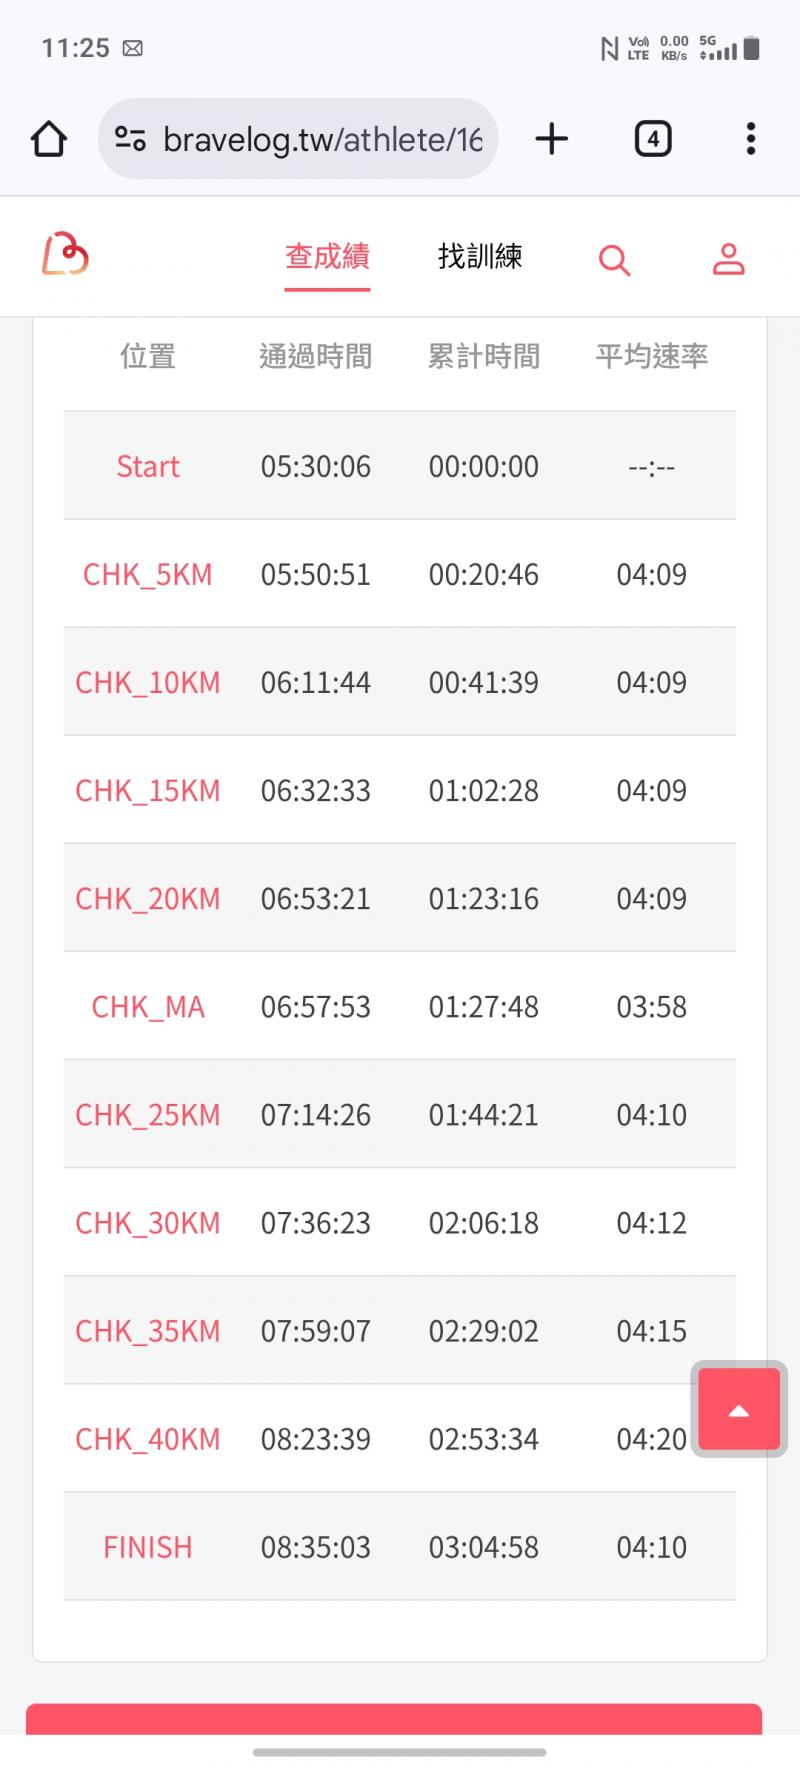This screenshot has width=800, height=1771.
Task: Select the CHK_10KM checkpoint
Action: (148, 682)
